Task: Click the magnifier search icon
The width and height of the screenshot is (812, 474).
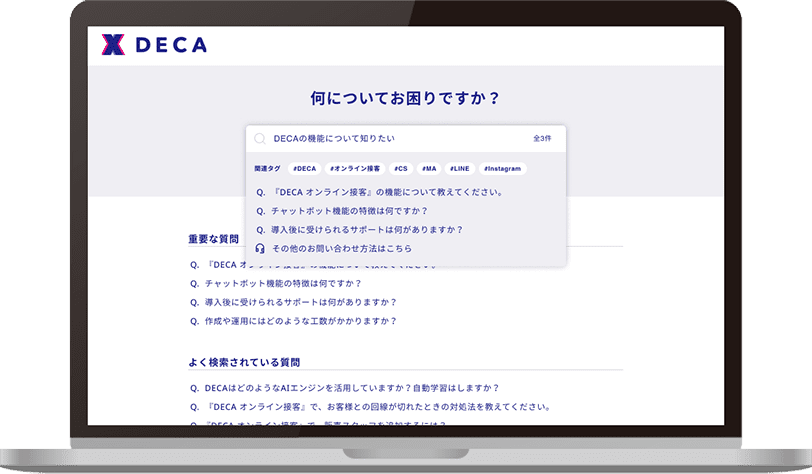Action: pyautogui.click(x=259, y=139)
